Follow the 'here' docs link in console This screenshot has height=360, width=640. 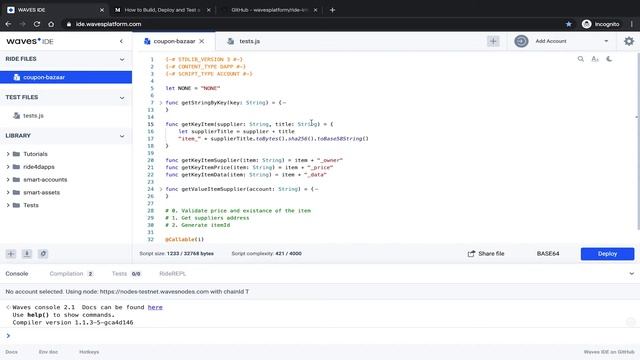pyautogui.click(x=155, y=307)
